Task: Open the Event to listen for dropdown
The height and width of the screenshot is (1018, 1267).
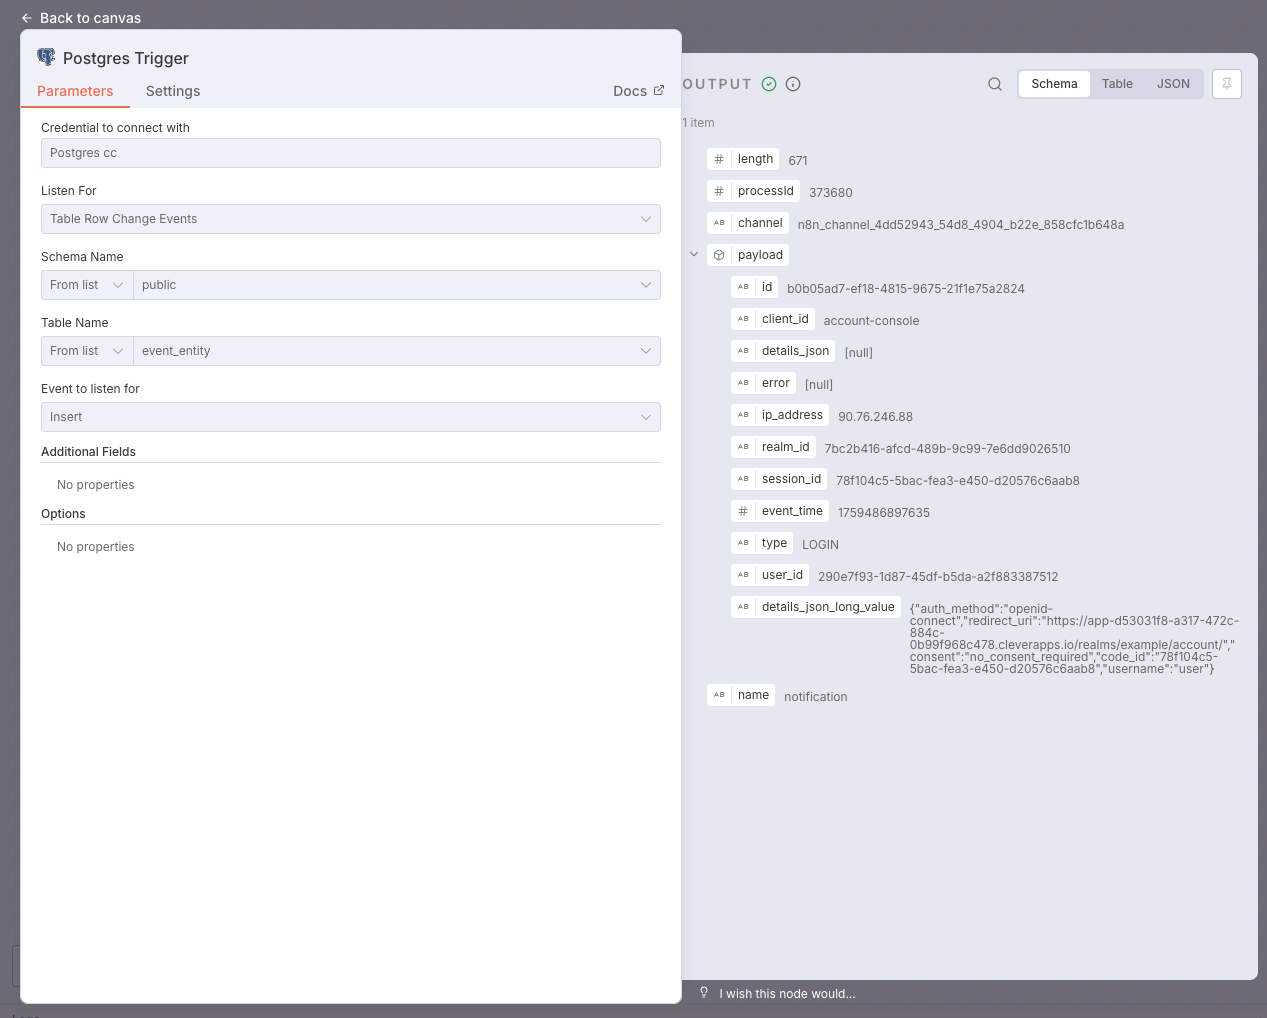Action: 350,417
